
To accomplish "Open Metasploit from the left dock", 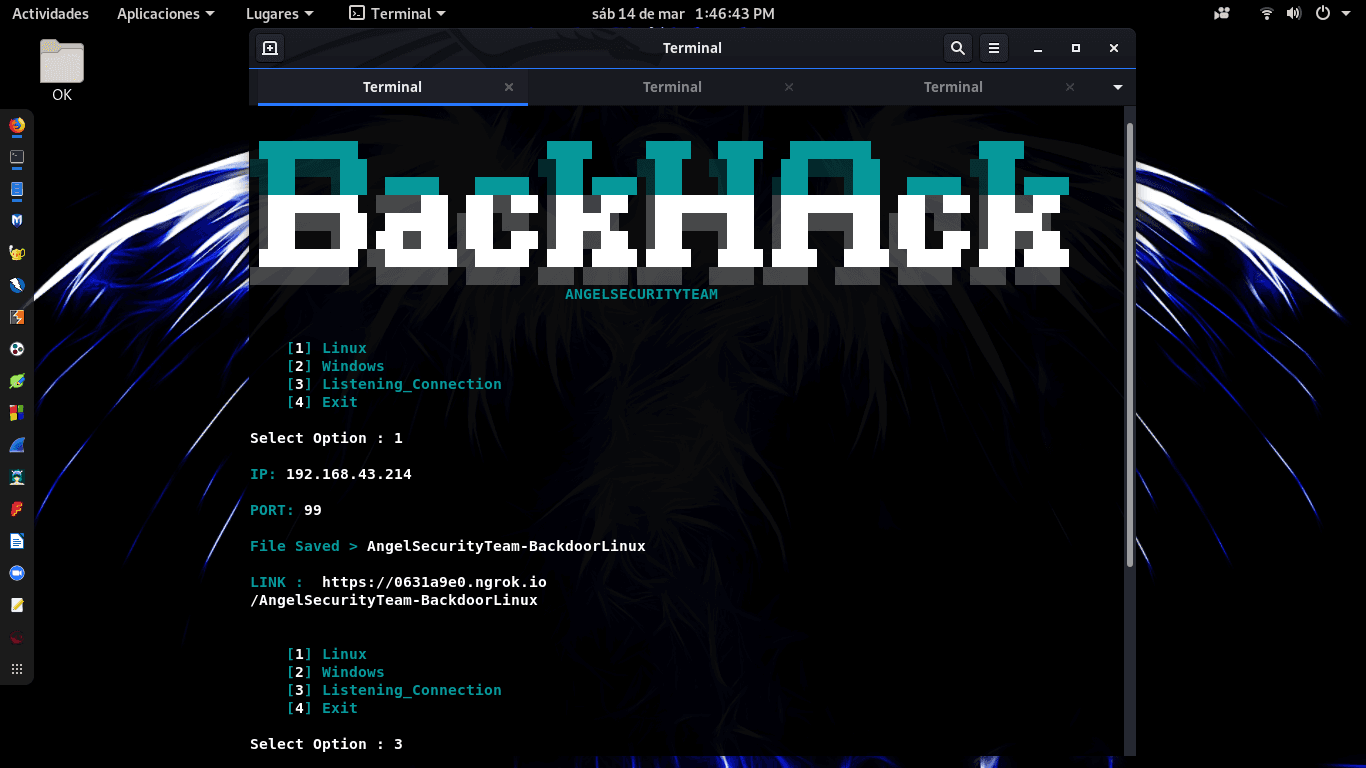I will (16, 220).
